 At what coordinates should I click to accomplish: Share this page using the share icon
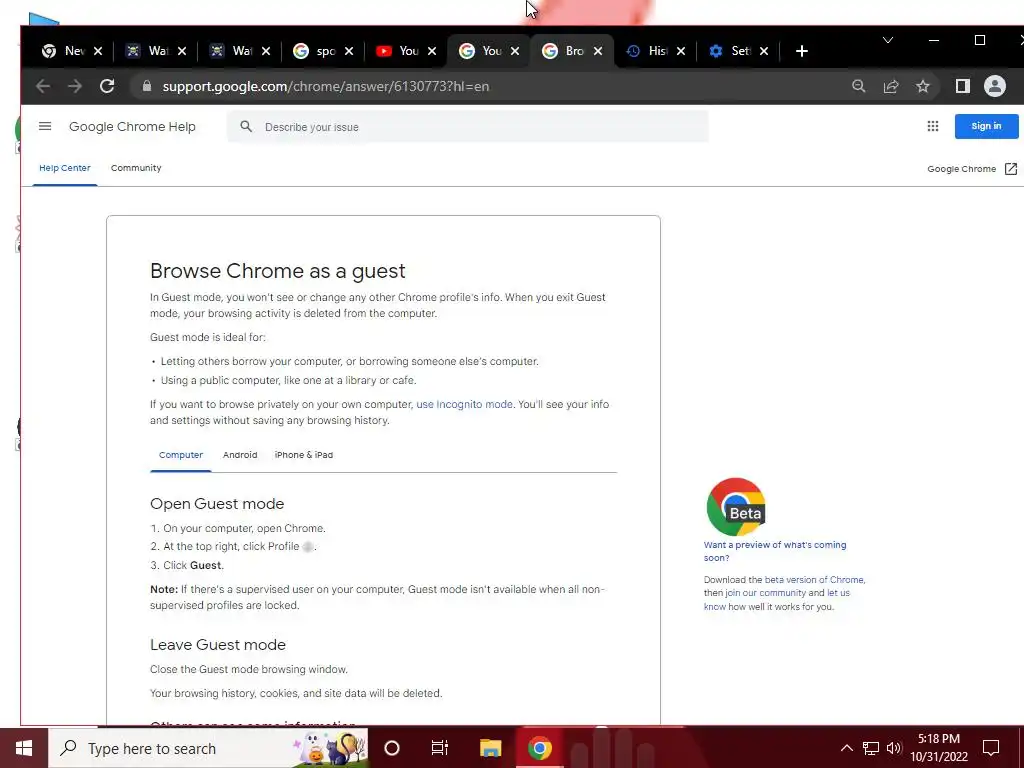pos(891,86)
